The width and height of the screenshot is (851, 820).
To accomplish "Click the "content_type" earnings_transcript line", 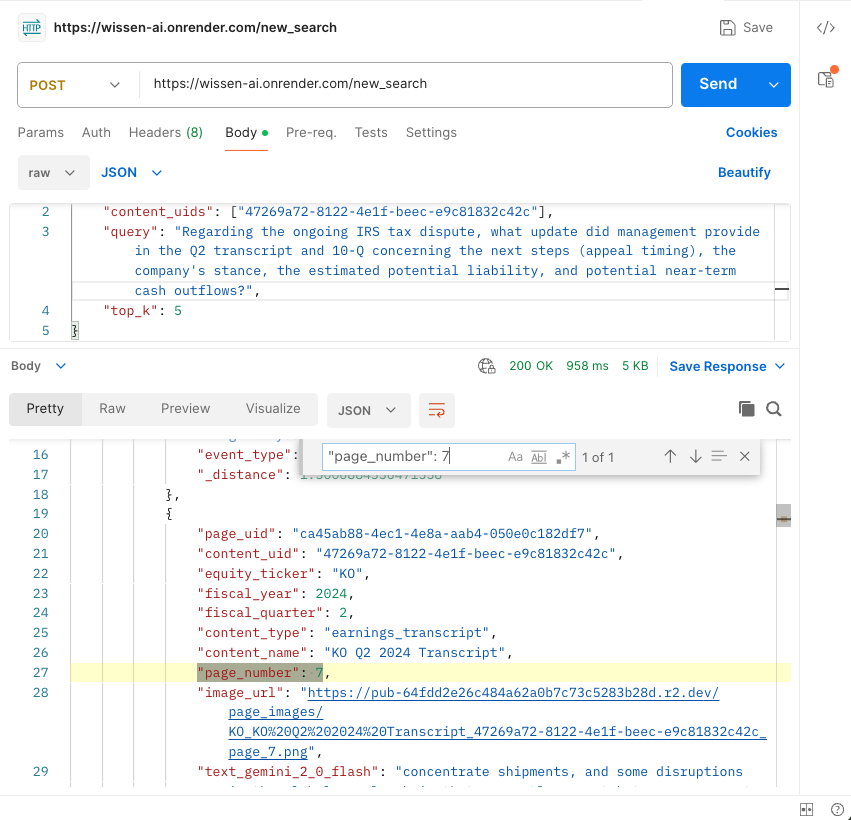I will pos(347,633).
